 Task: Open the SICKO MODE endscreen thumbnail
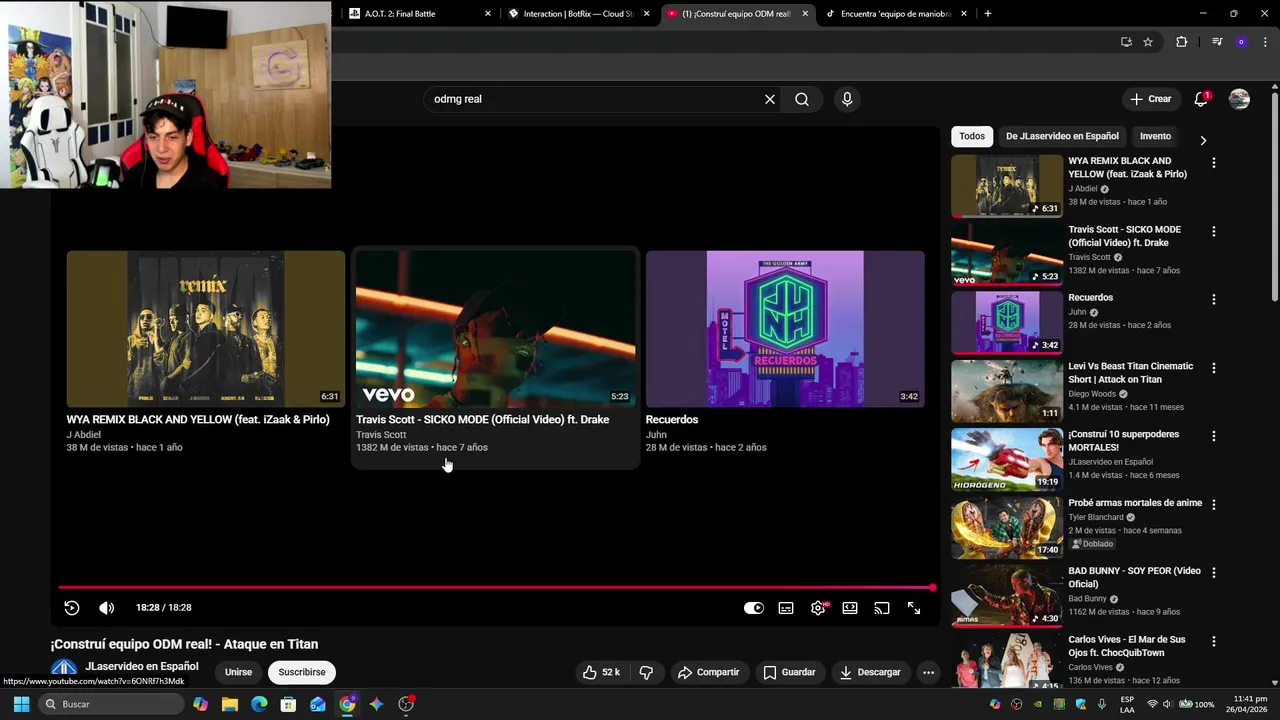(495, 329)
